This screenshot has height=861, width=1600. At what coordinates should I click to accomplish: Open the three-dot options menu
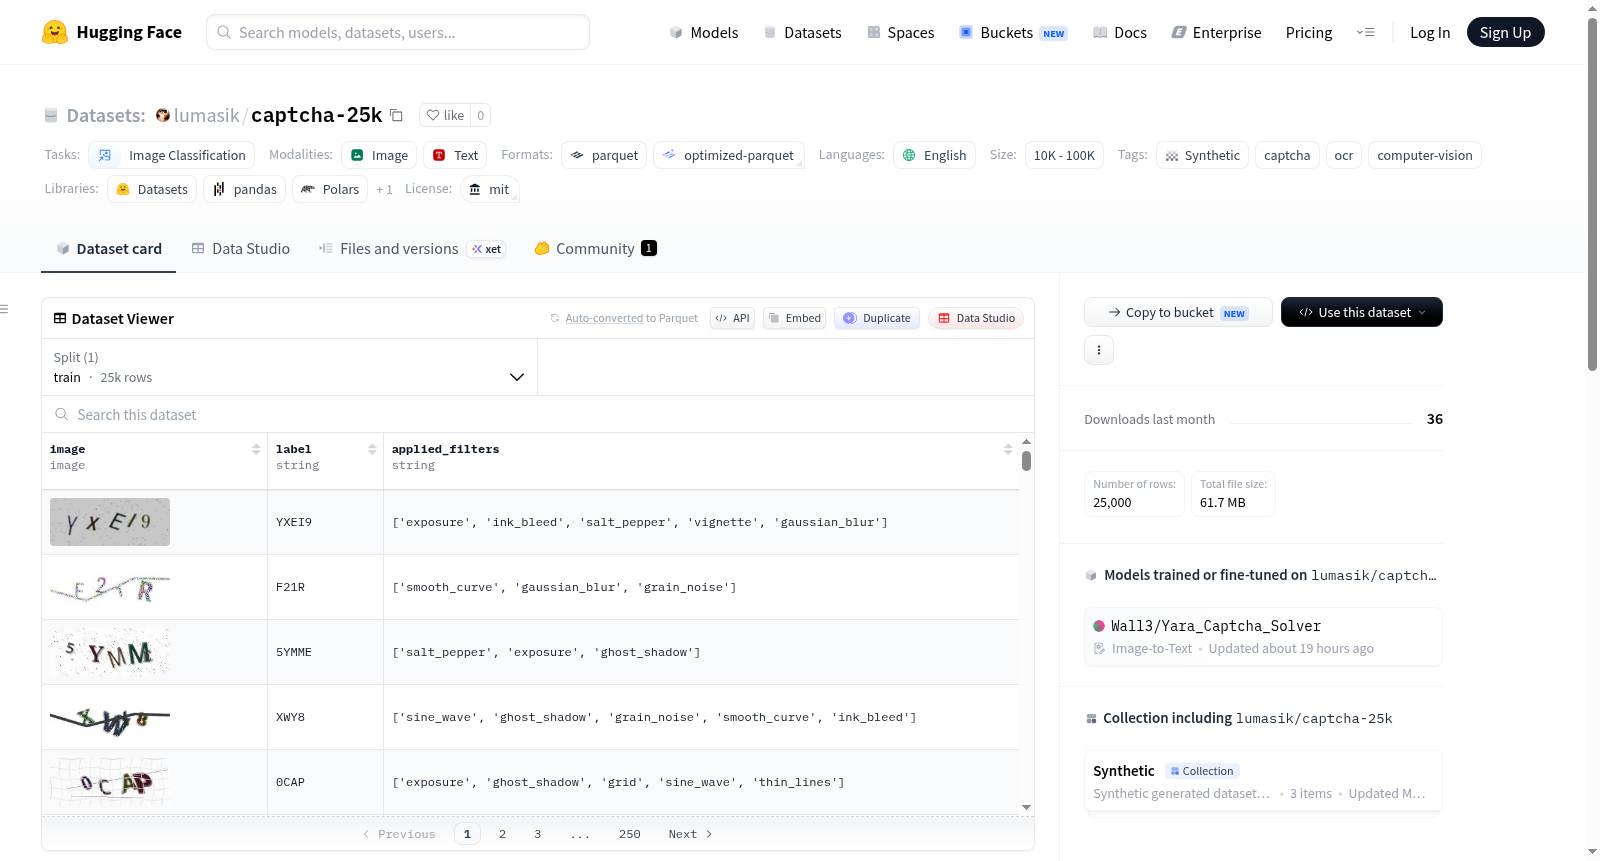[x=1099, y=350]
